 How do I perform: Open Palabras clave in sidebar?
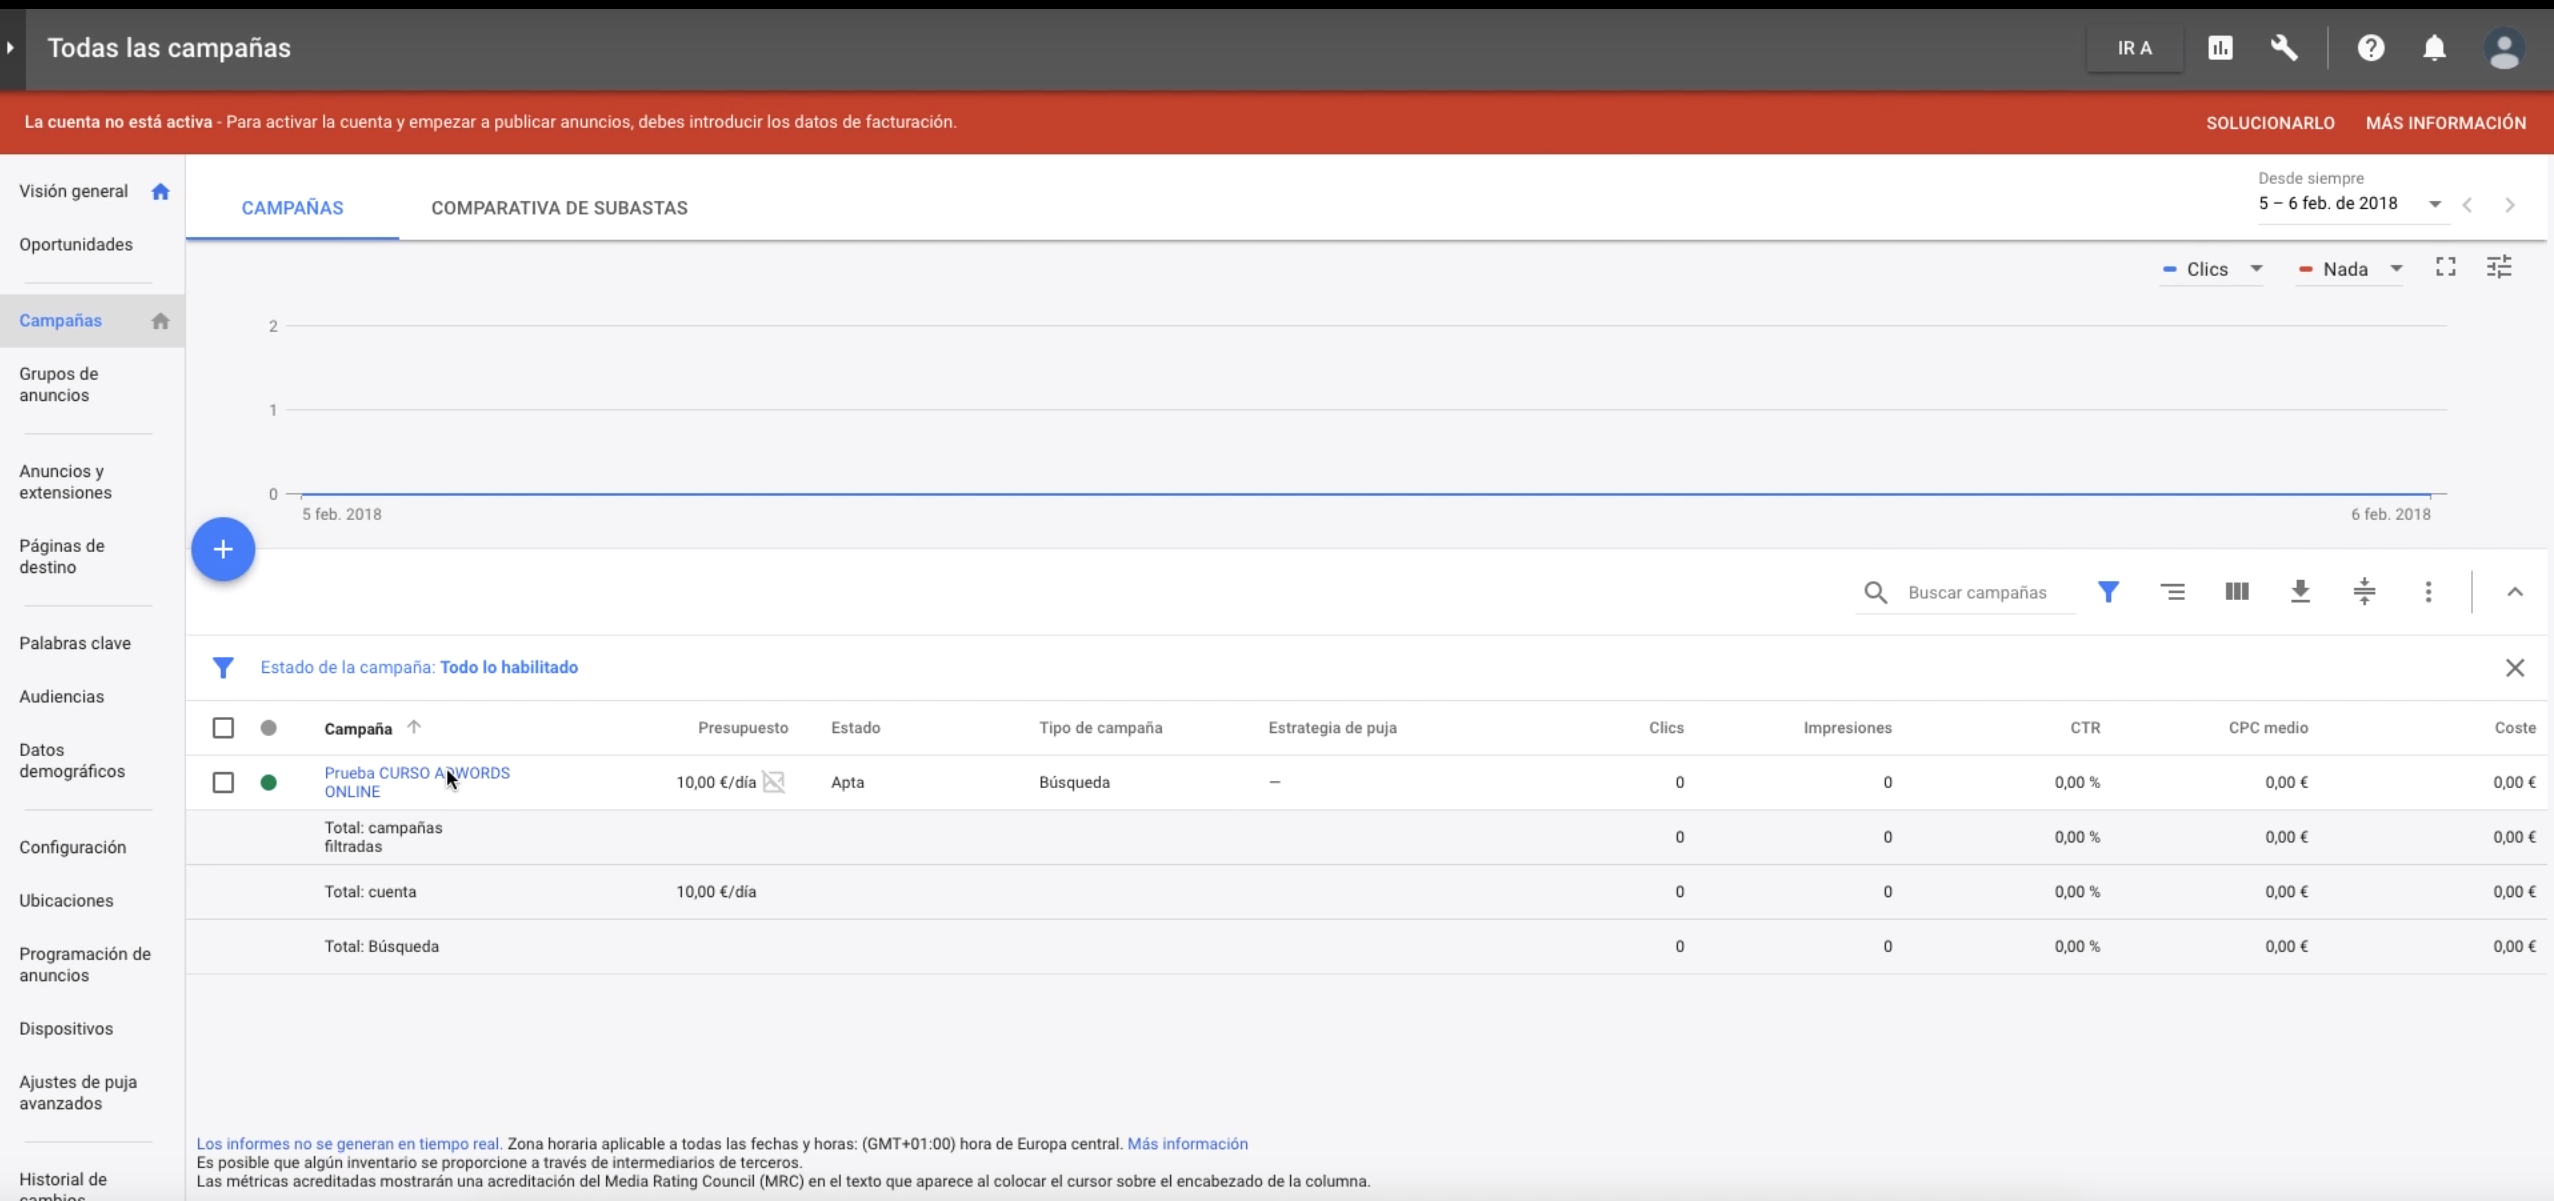pos(75,643)
